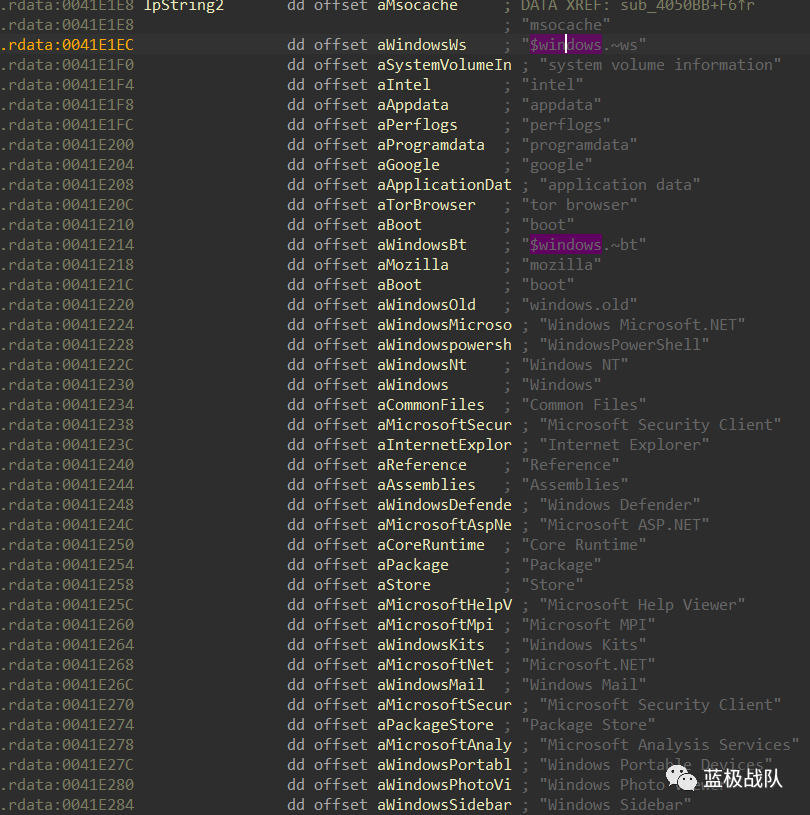810x815 pixels.
Task: Click the aAppdata offset name
Action: (413, 105)
